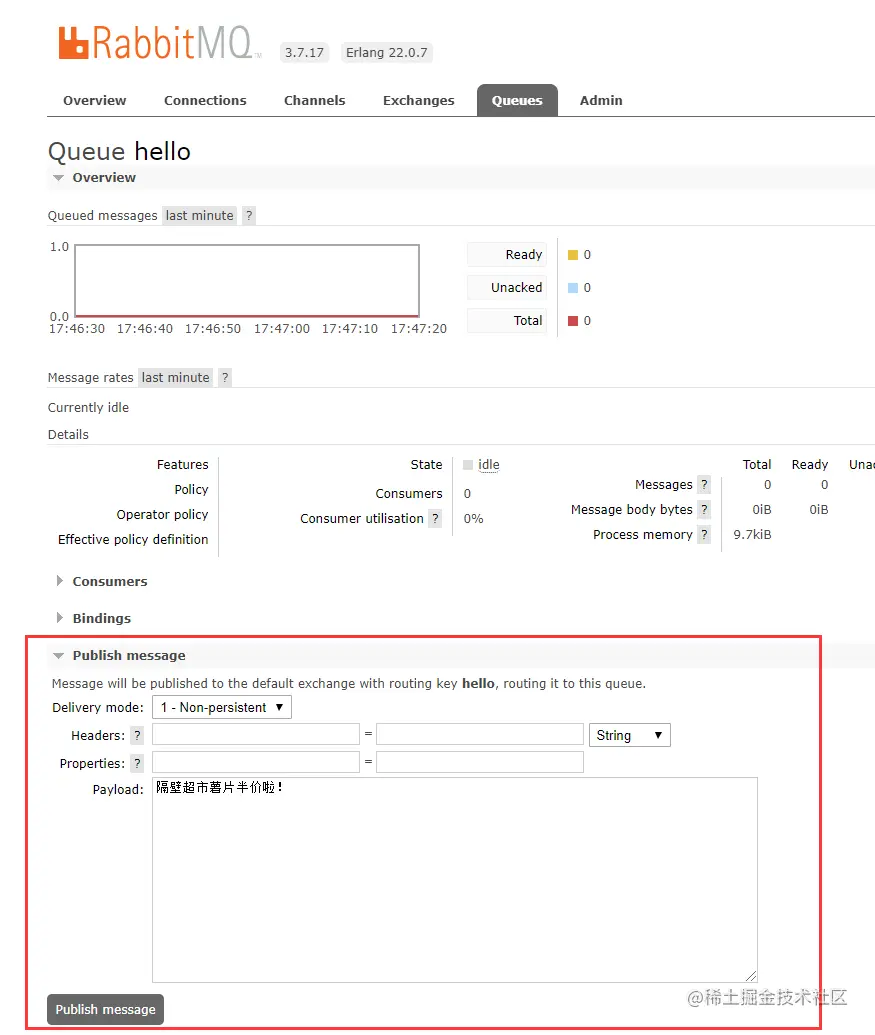
Task: Open help for Consumer utilisation
Action: coord(435,519)
